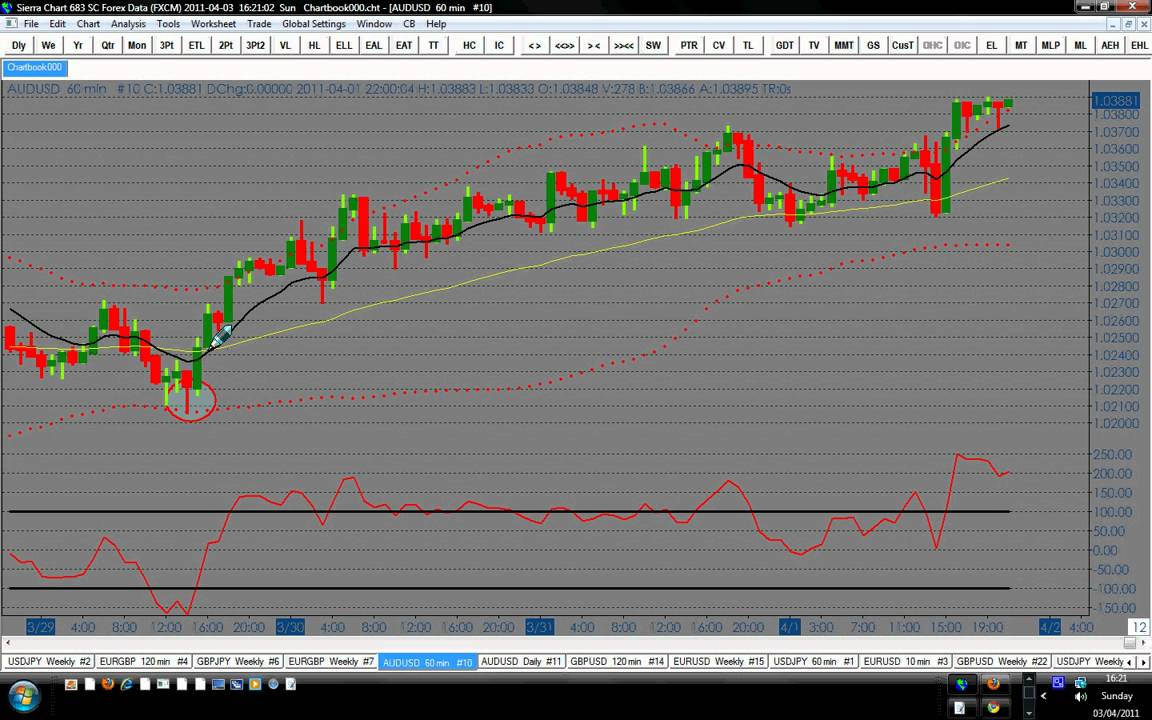This screenshot has height=720, width=1152.
Task: Click the EAL toolbar button
Action: 373,46
